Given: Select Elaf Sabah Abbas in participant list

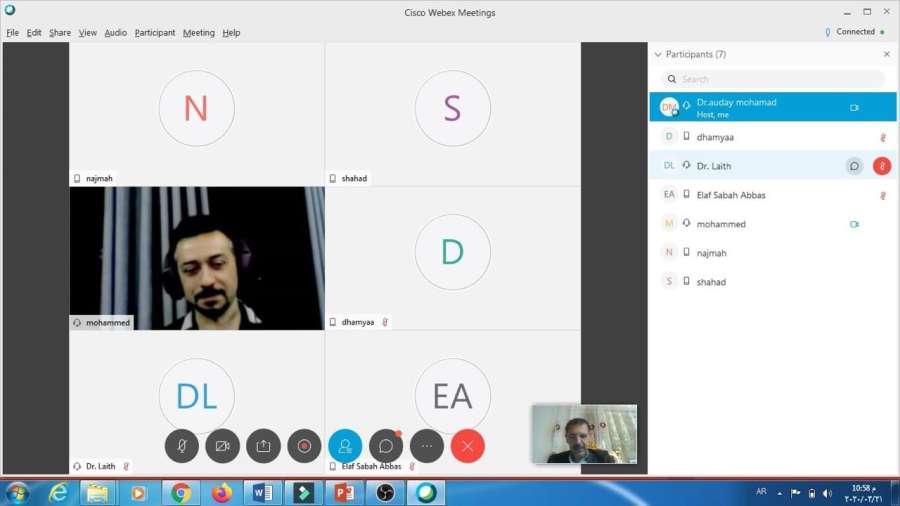Looking at the screenshot, I should pos(731,195).
